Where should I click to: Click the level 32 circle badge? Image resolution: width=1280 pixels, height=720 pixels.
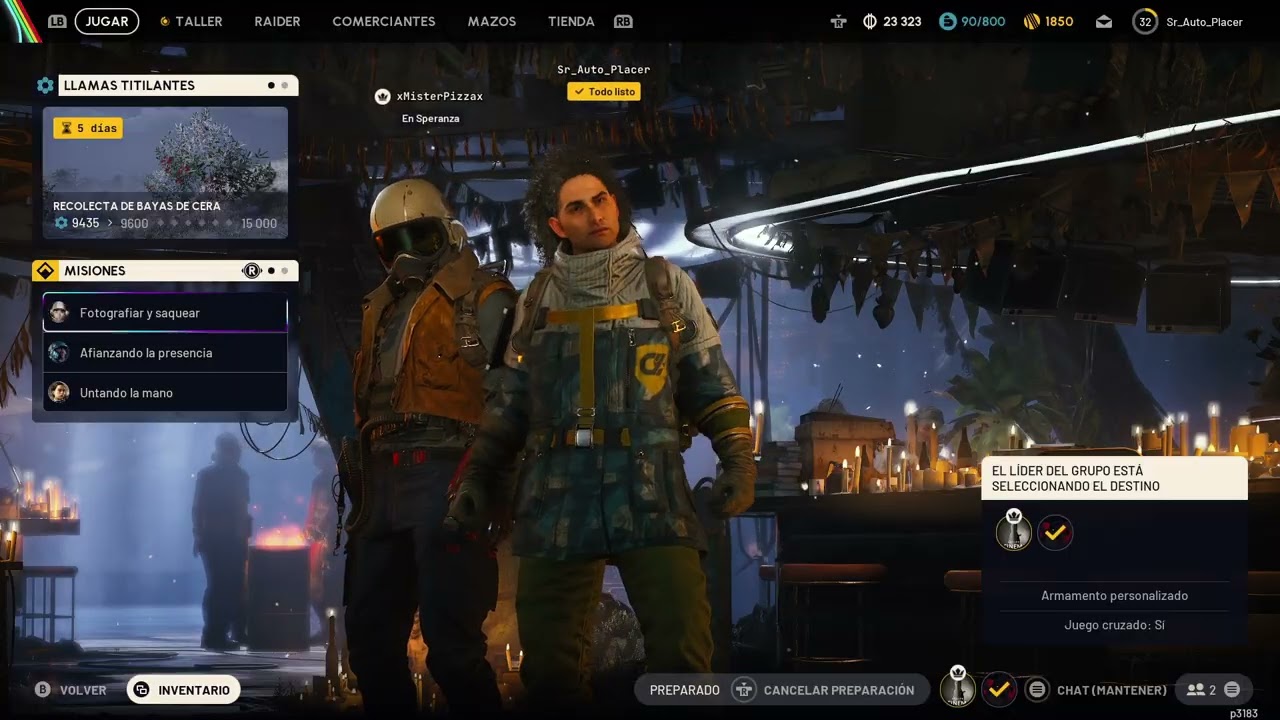1145,21
